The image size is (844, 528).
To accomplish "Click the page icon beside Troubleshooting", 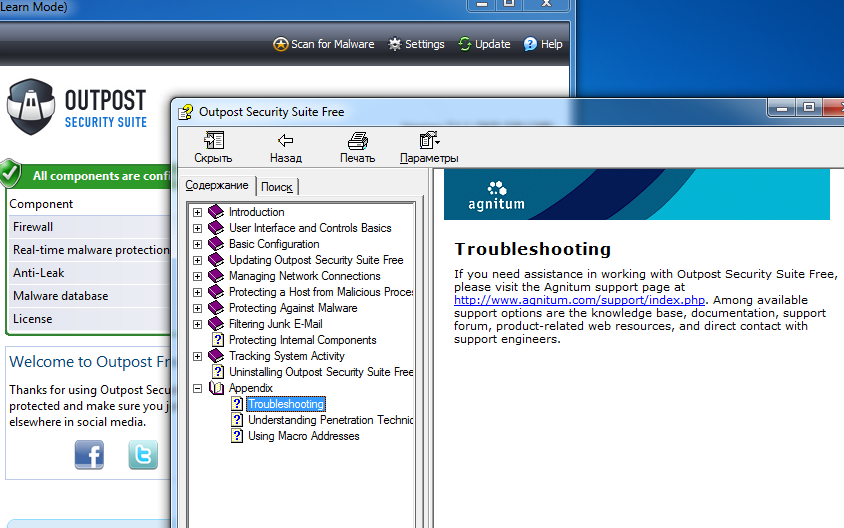I will point(237,404).
